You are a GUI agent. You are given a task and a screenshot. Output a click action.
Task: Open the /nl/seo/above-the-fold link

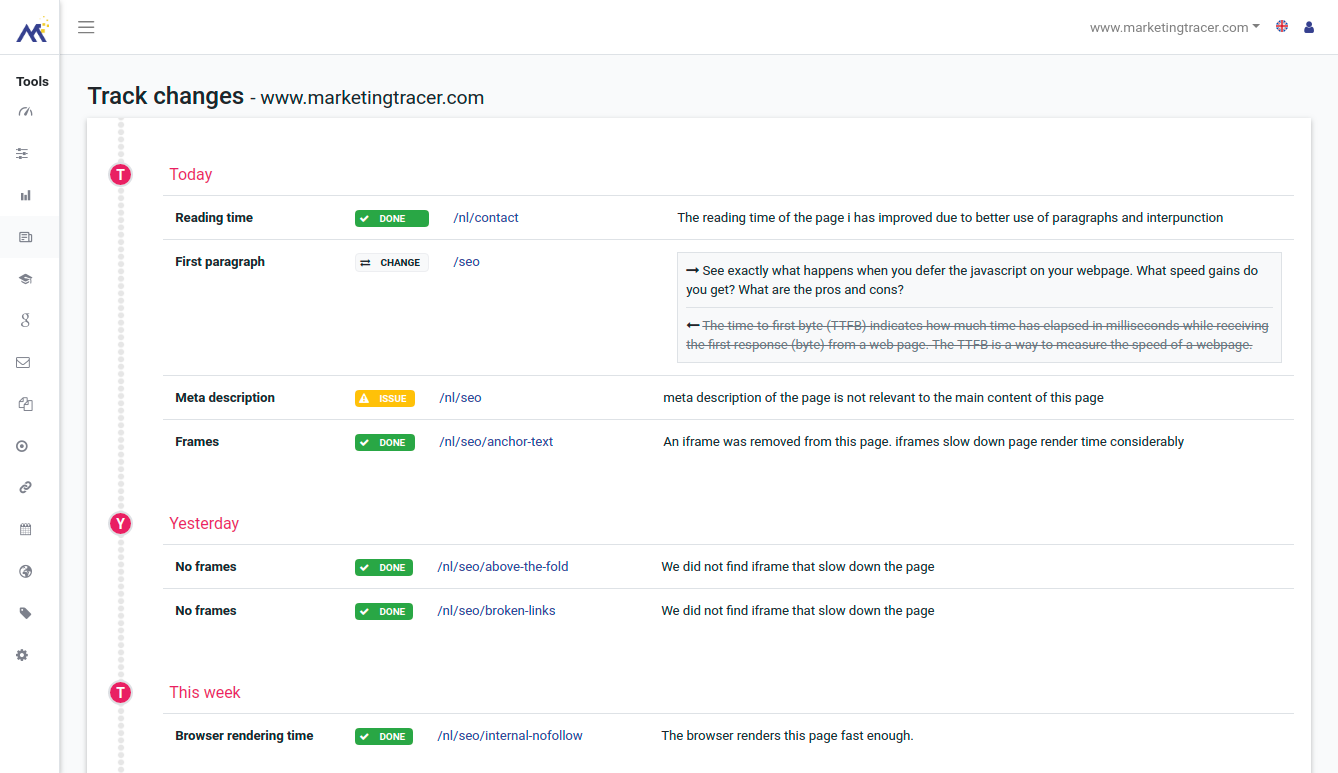tap(503, 567)
